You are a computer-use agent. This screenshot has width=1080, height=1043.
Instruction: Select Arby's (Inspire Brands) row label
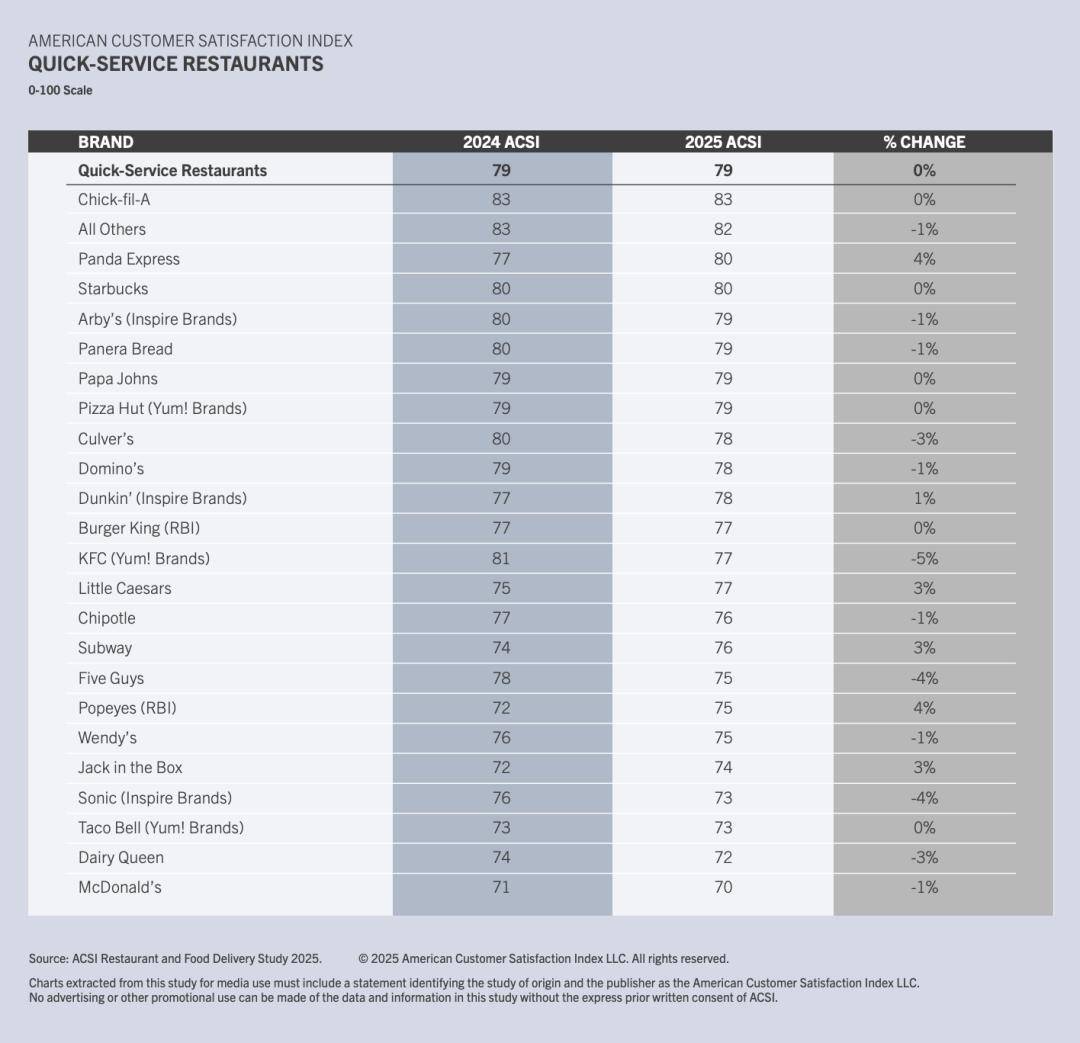tap(157, 319)
